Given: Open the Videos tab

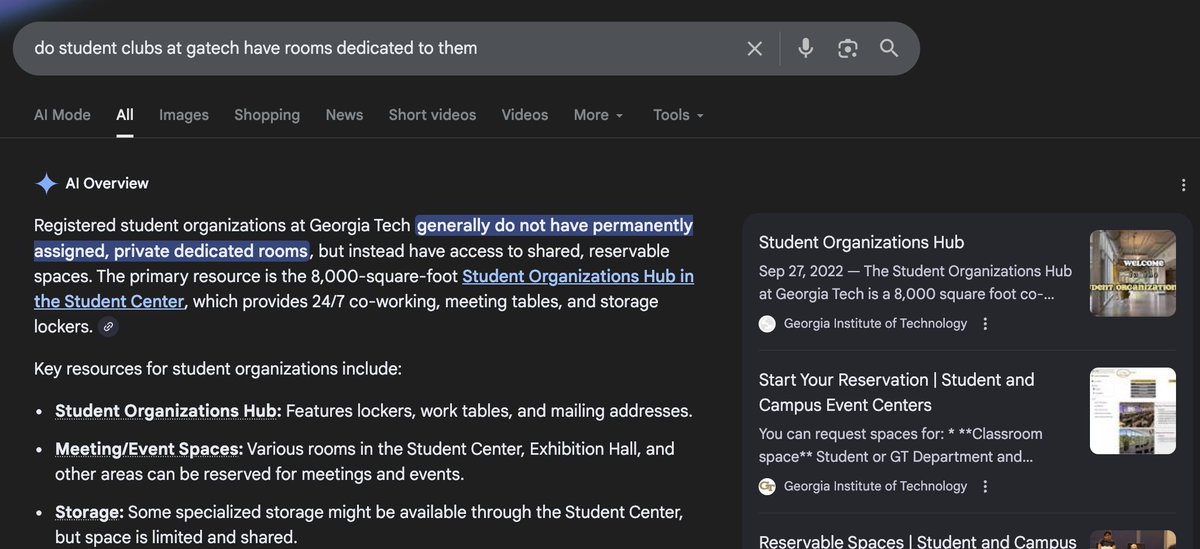Looking at the screenshot, I should 525,115.
